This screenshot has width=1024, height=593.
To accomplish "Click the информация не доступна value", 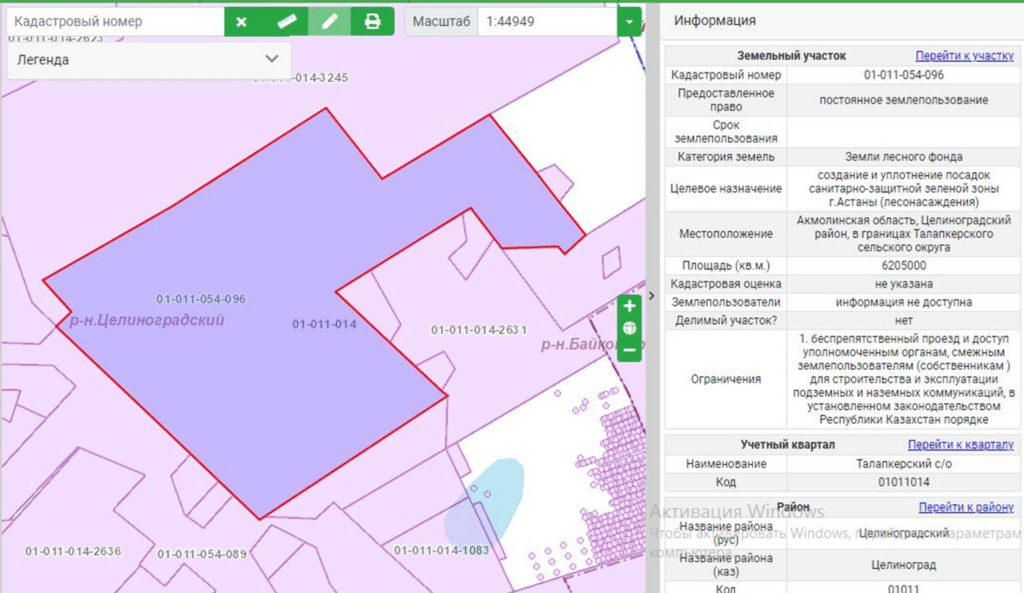I will 903,302.
